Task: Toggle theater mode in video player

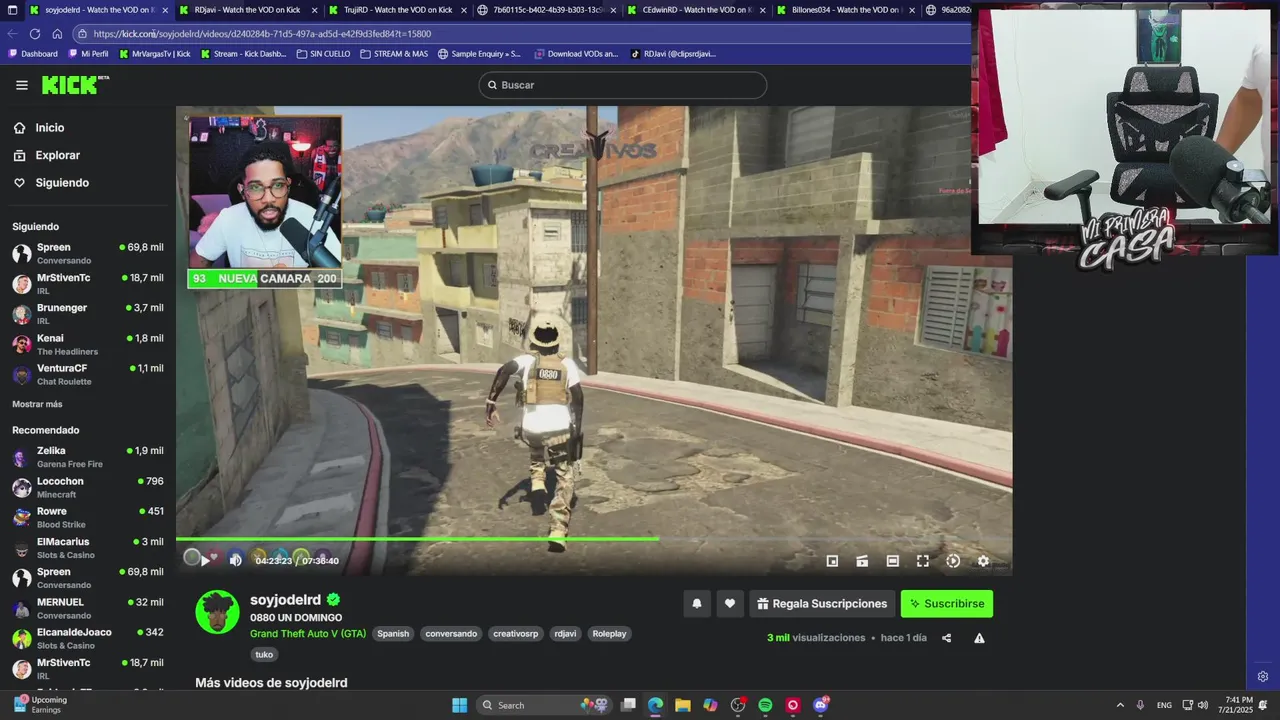Action: pyautogui.click(x=893, y=561)
